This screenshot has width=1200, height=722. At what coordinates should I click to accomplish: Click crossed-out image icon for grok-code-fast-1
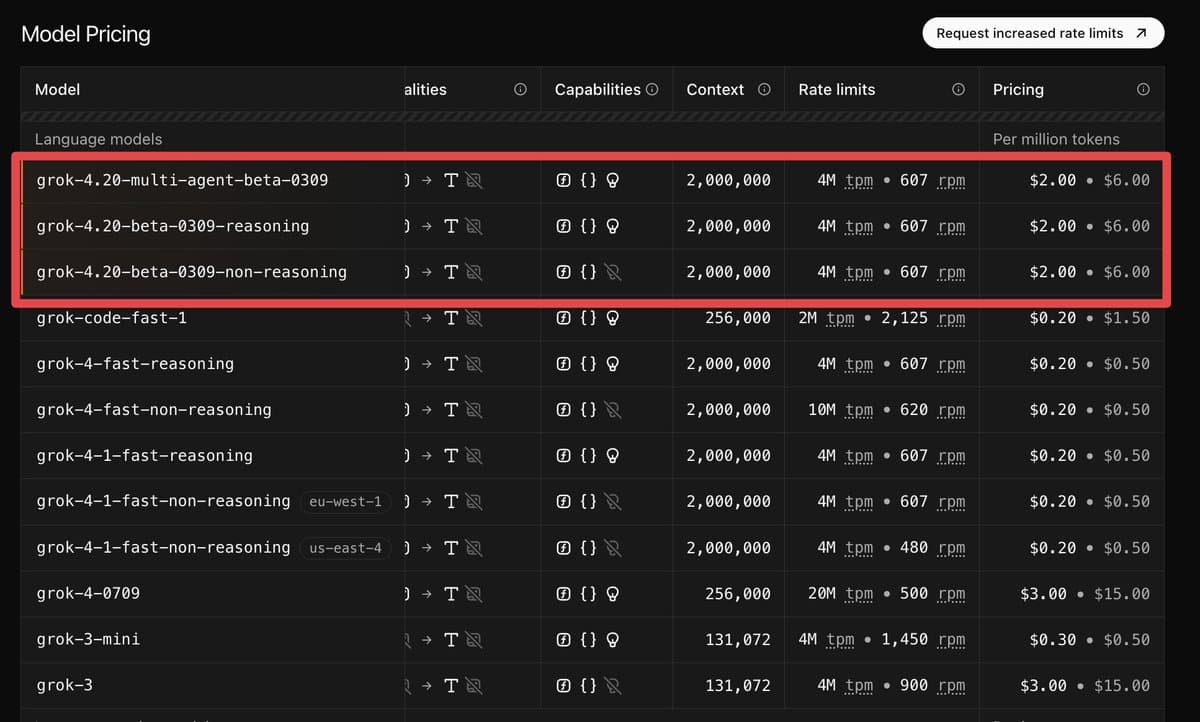[473, 318]
